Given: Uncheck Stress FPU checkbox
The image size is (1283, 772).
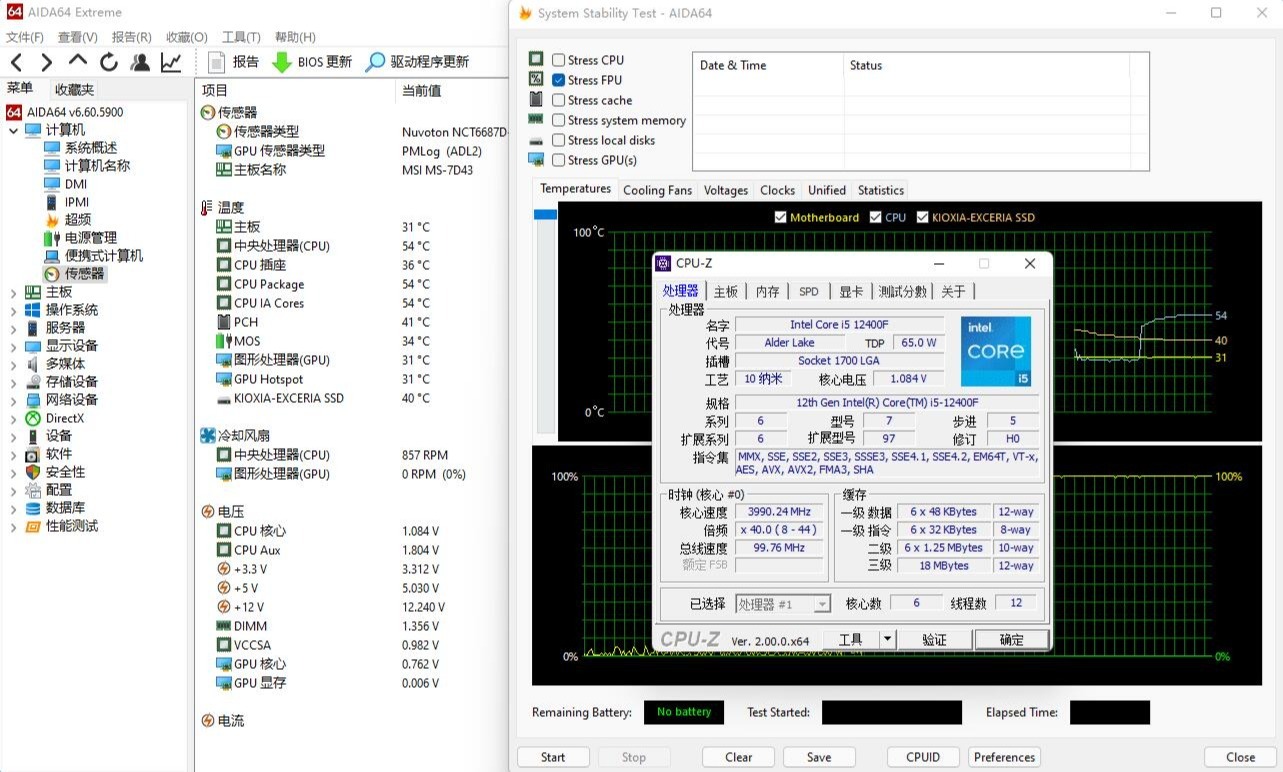Looking at the screenshot, I should [x=558, y=80].
